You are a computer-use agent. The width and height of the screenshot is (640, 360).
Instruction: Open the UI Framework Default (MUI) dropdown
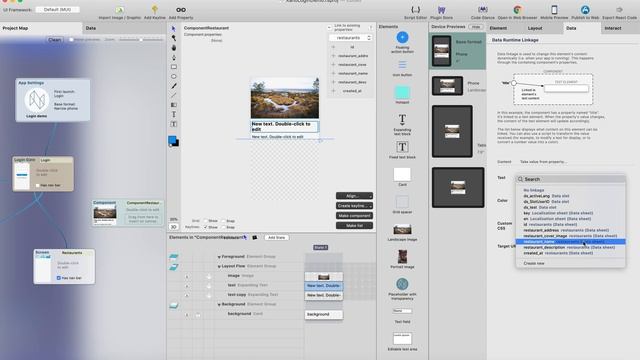coord(58,9)
